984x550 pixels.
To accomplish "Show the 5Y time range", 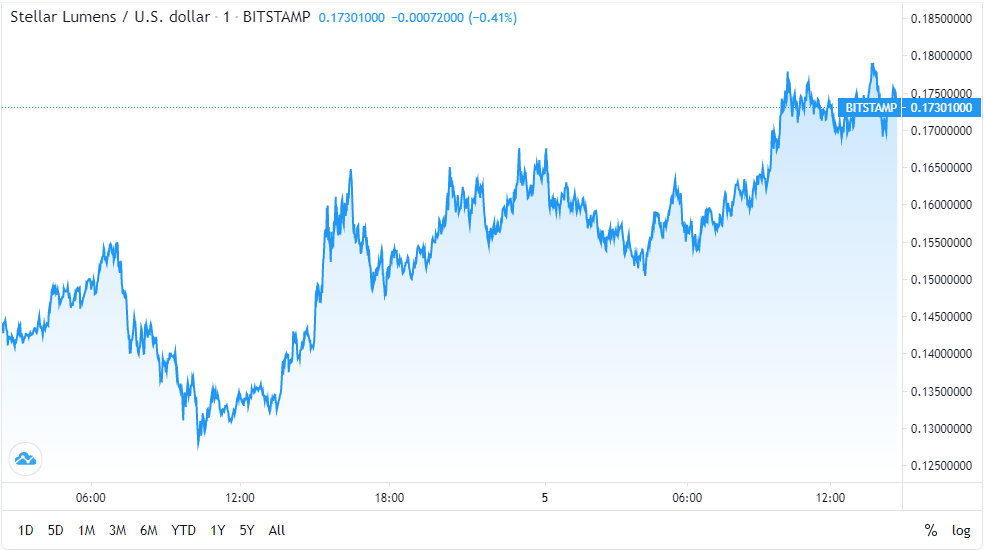I will [x=246, y=530].
